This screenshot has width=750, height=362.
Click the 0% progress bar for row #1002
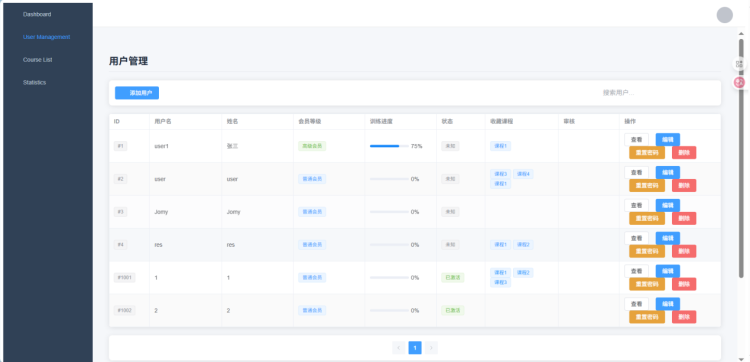(x=389, y=310)
